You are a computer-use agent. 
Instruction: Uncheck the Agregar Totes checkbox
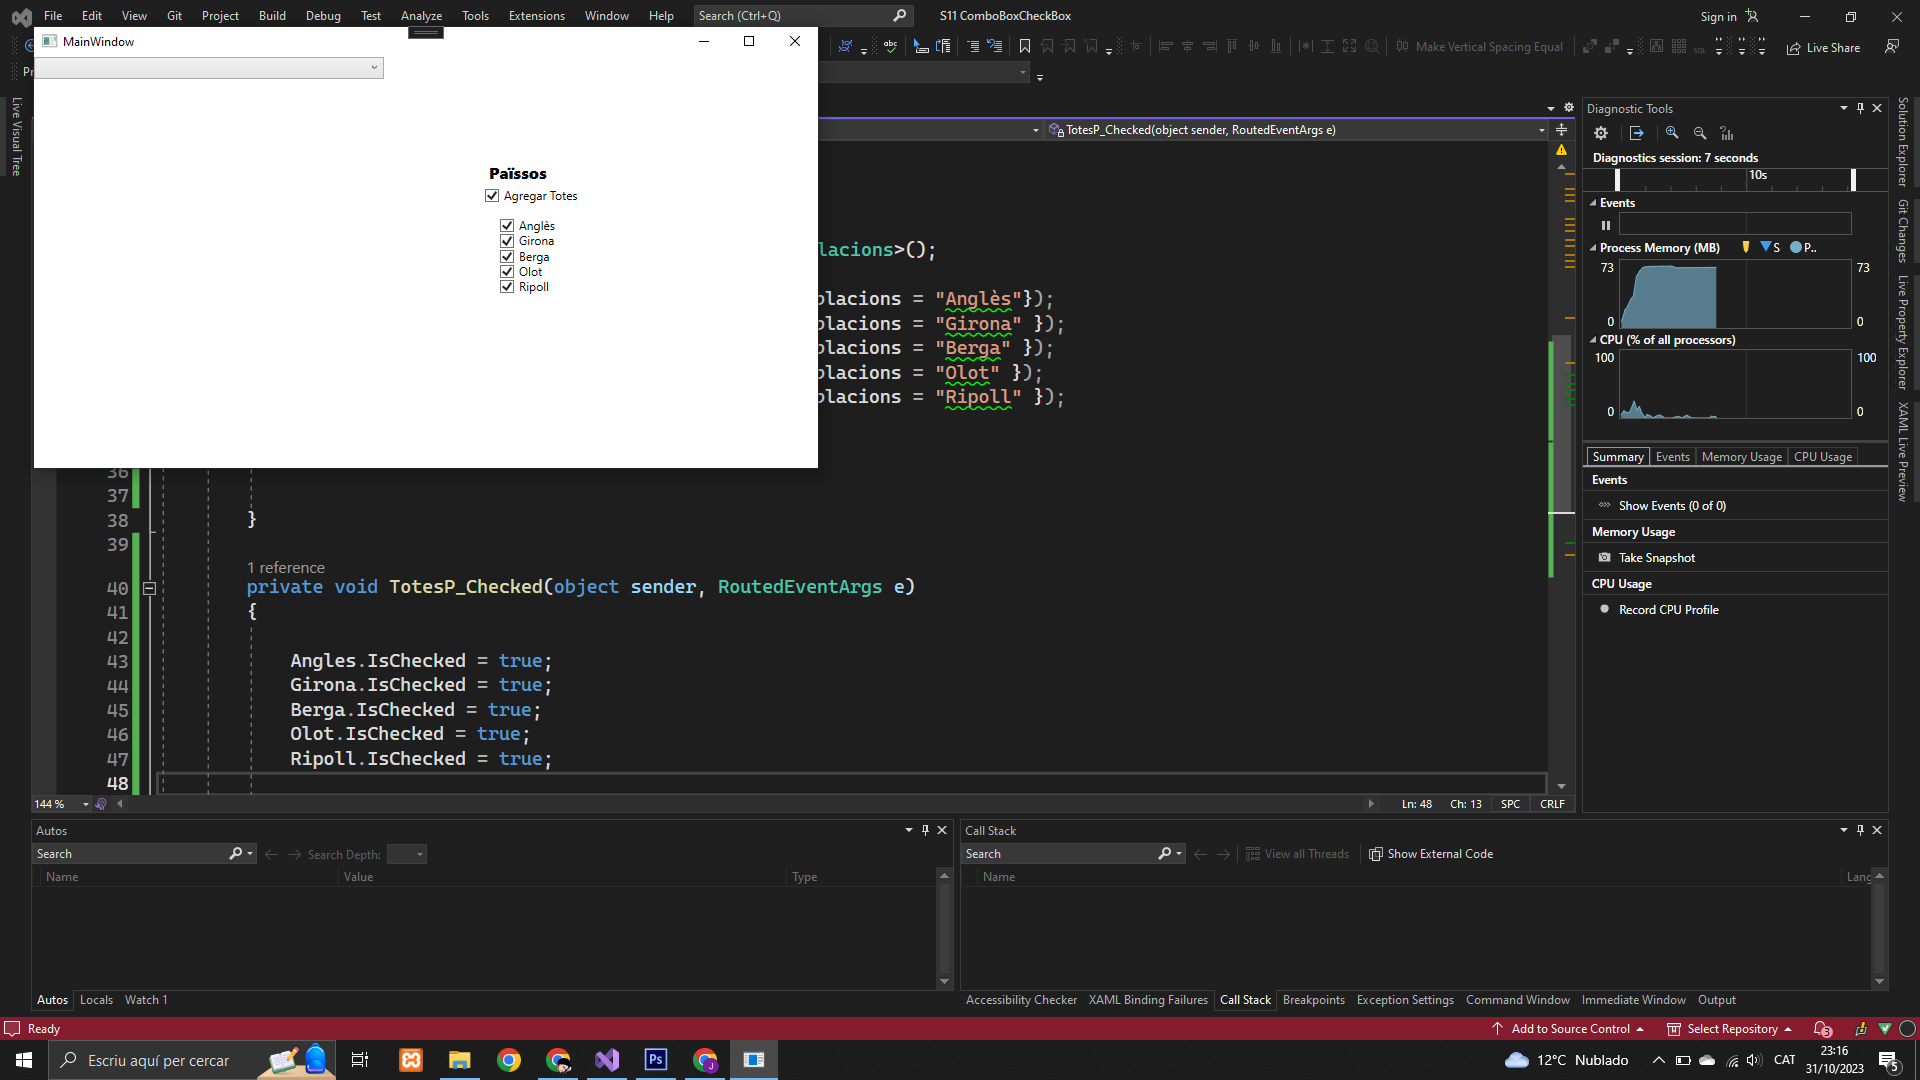[x=492, y=196]
